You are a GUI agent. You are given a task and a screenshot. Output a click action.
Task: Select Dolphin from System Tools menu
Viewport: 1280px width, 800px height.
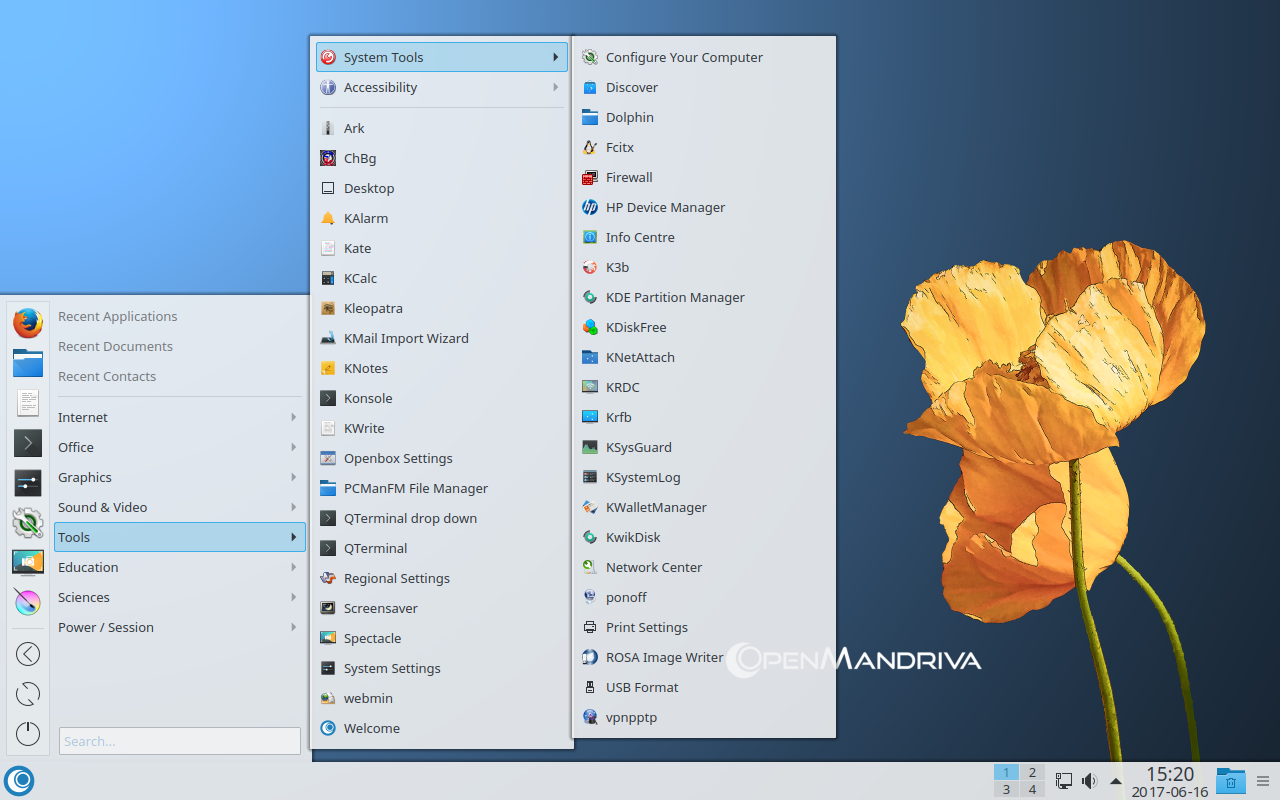pyautogui.click(x=630, y=118)
